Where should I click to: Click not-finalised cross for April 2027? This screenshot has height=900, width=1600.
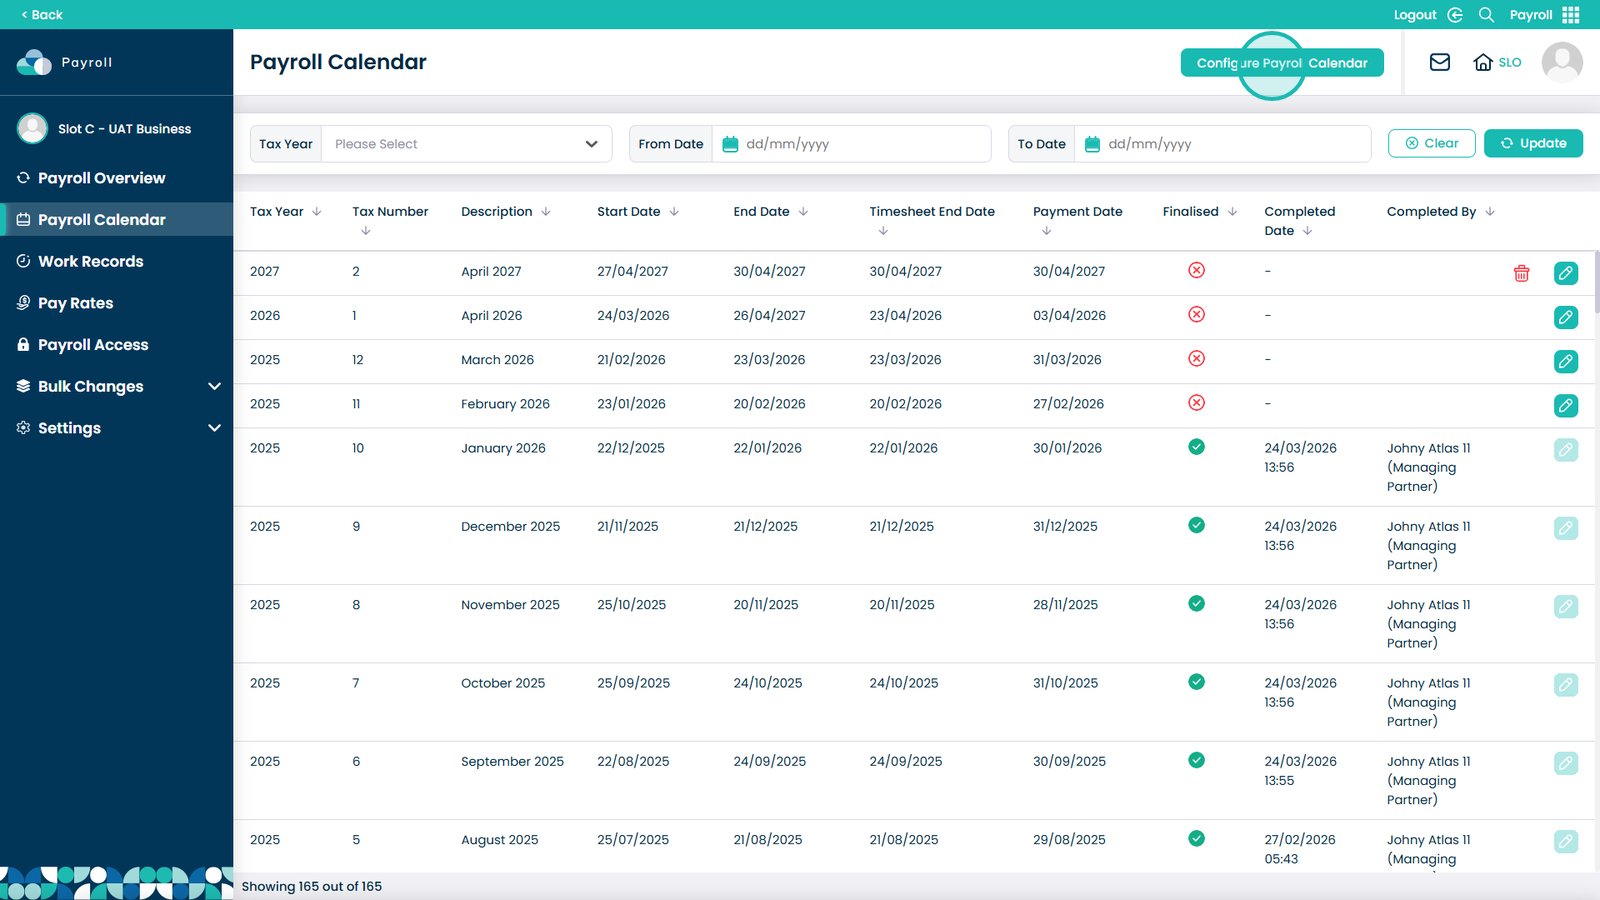click(1196, 270)
